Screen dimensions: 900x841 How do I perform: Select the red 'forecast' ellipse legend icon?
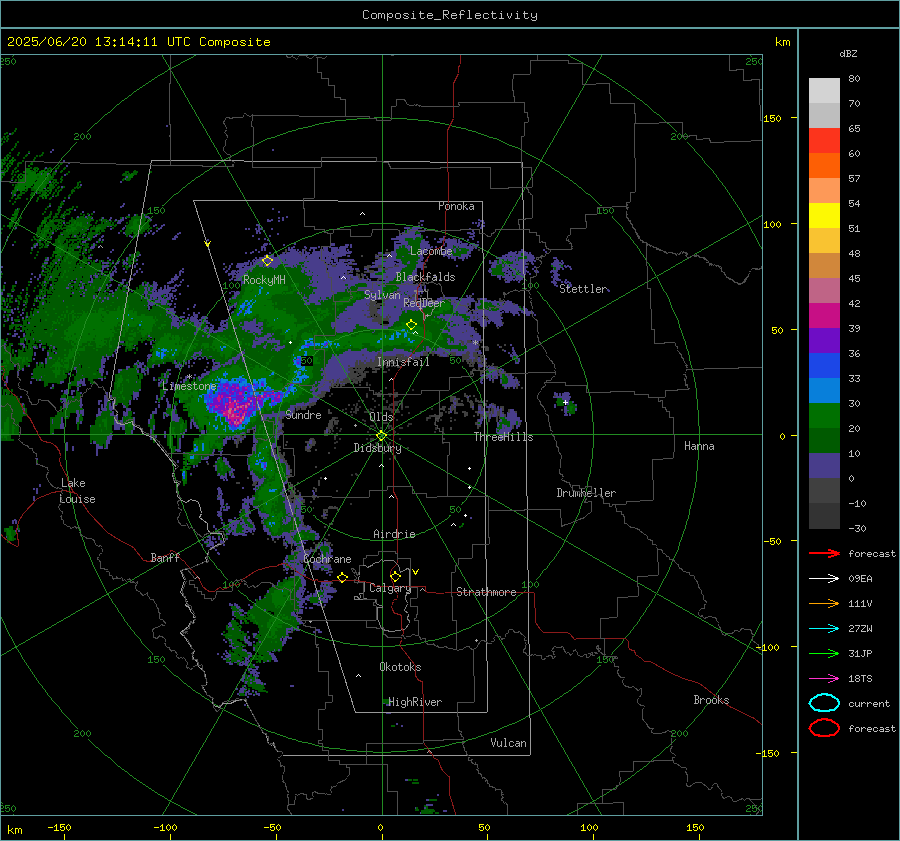824,728
